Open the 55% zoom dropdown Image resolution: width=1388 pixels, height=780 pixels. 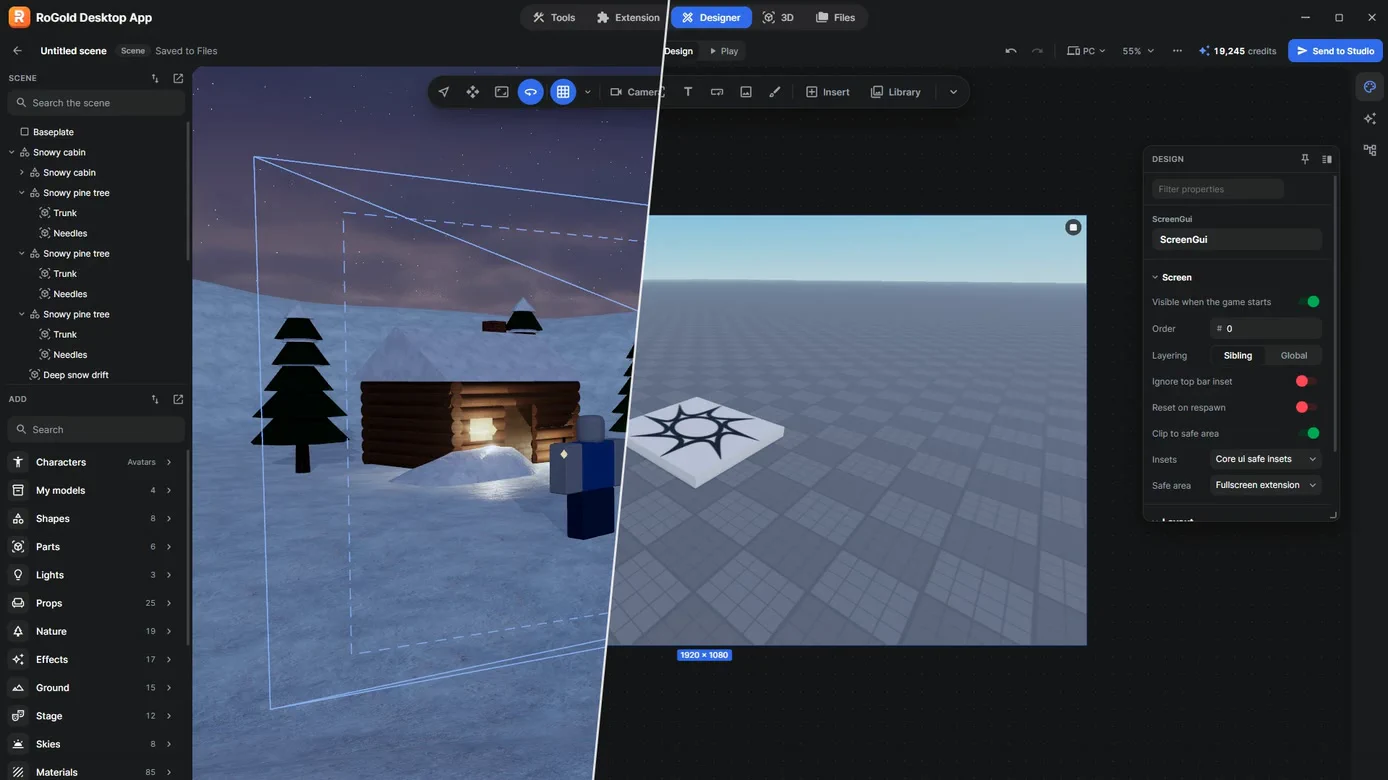pyautogui.click(x=1138, y=51)
